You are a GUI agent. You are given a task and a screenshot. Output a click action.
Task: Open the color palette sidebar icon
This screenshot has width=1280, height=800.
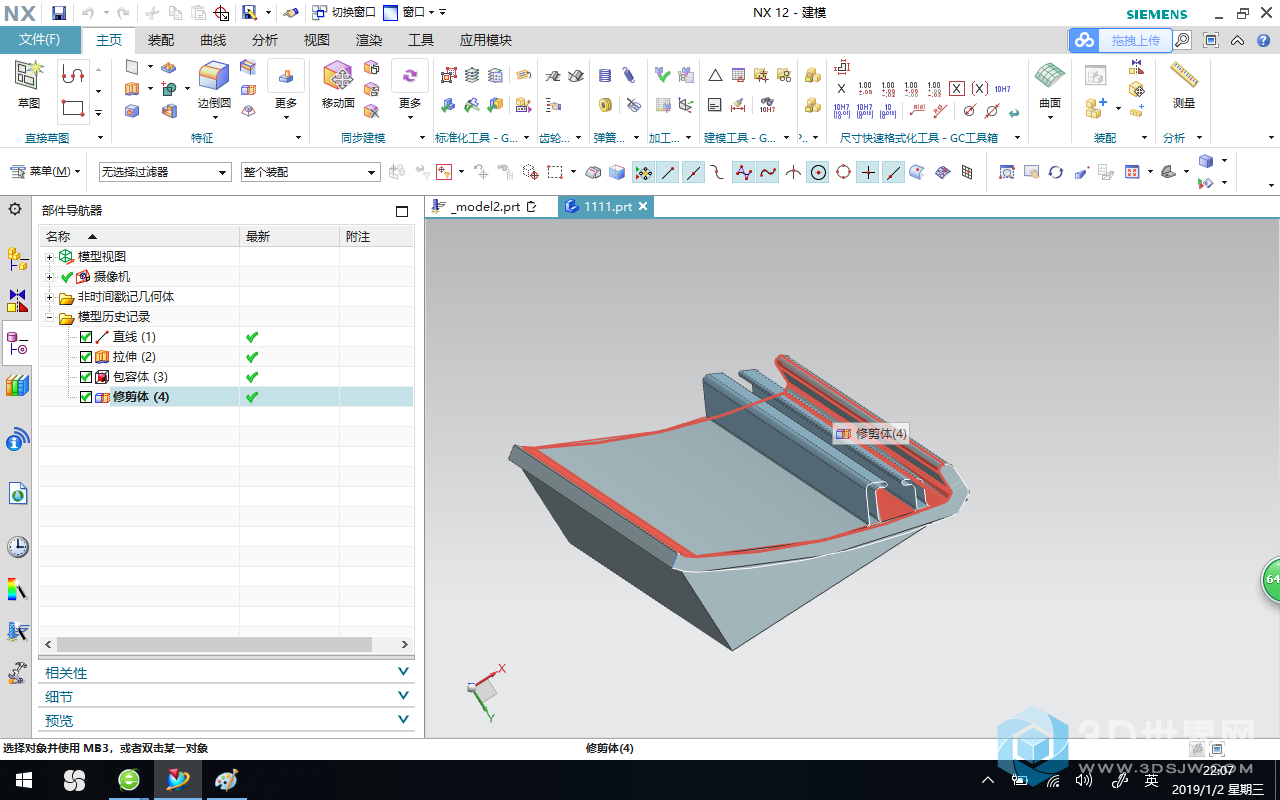pos(17,589)
